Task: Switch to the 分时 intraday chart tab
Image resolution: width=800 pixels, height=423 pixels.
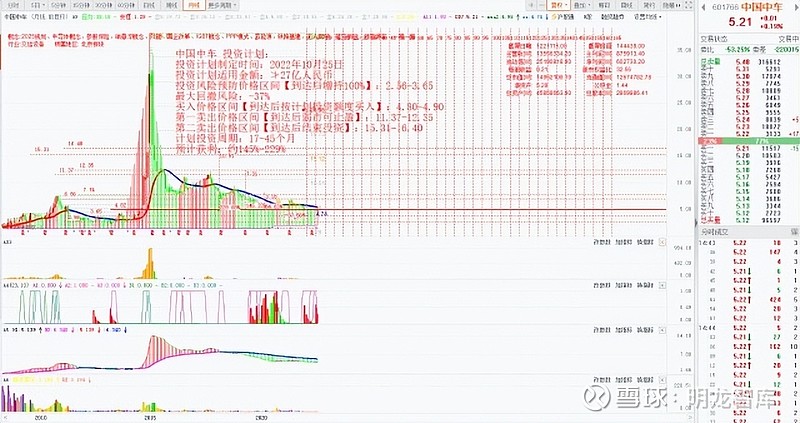Action: pyautogui.click(x=14, y=5)
